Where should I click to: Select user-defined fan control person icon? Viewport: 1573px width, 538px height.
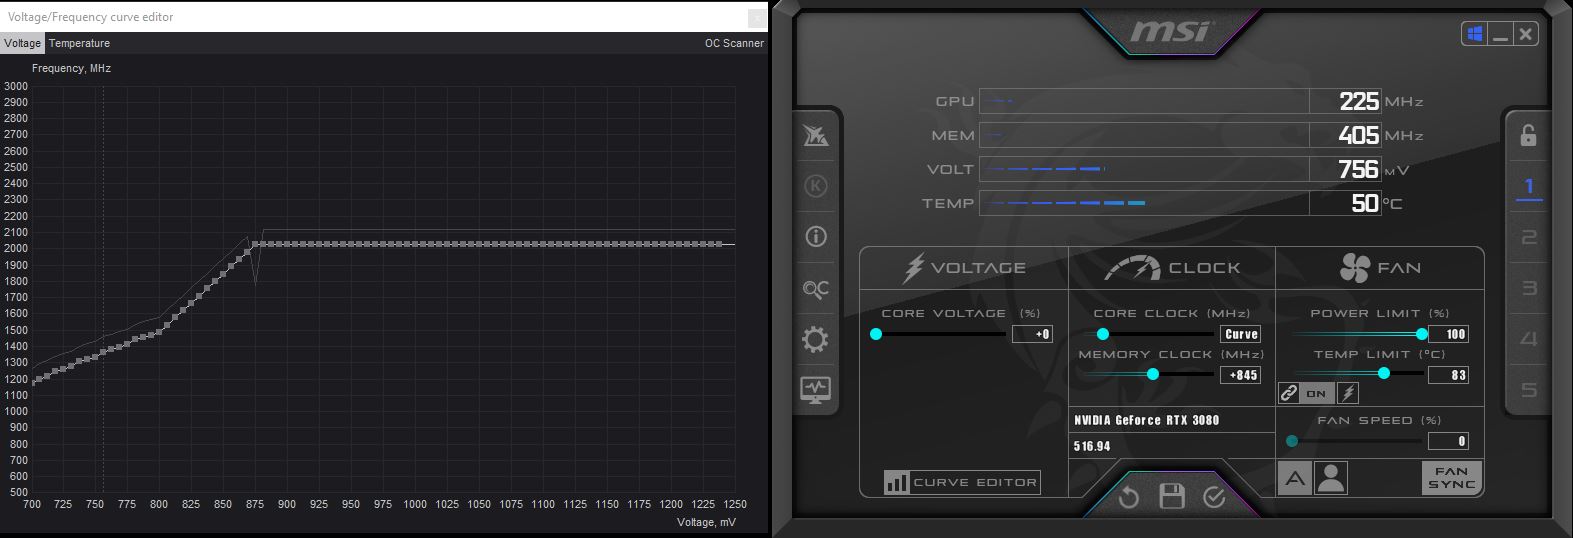1331,478
